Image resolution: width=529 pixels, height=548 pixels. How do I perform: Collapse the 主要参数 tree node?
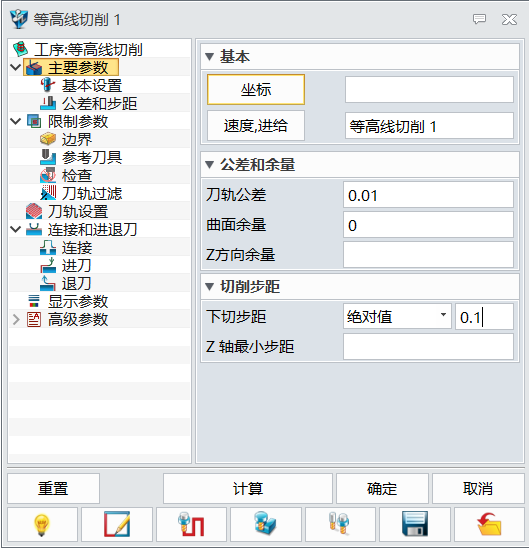click(16, 67)
